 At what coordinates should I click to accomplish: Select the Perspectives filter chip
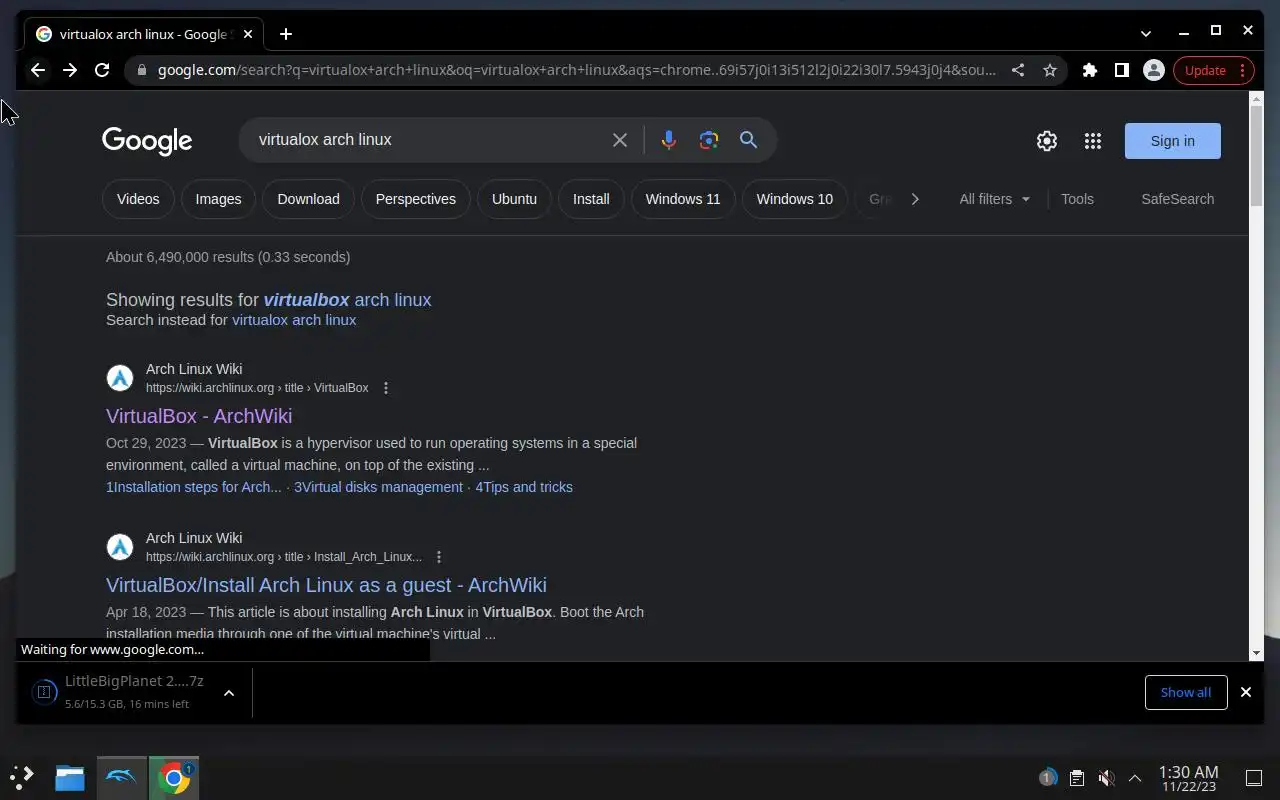416,199
